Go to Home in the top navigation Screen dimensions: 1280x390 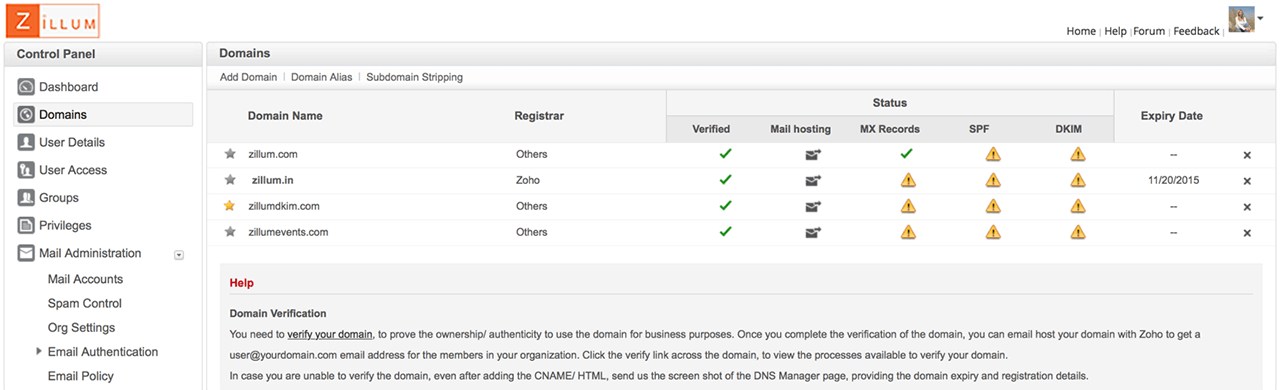[x=1081, y=31]
